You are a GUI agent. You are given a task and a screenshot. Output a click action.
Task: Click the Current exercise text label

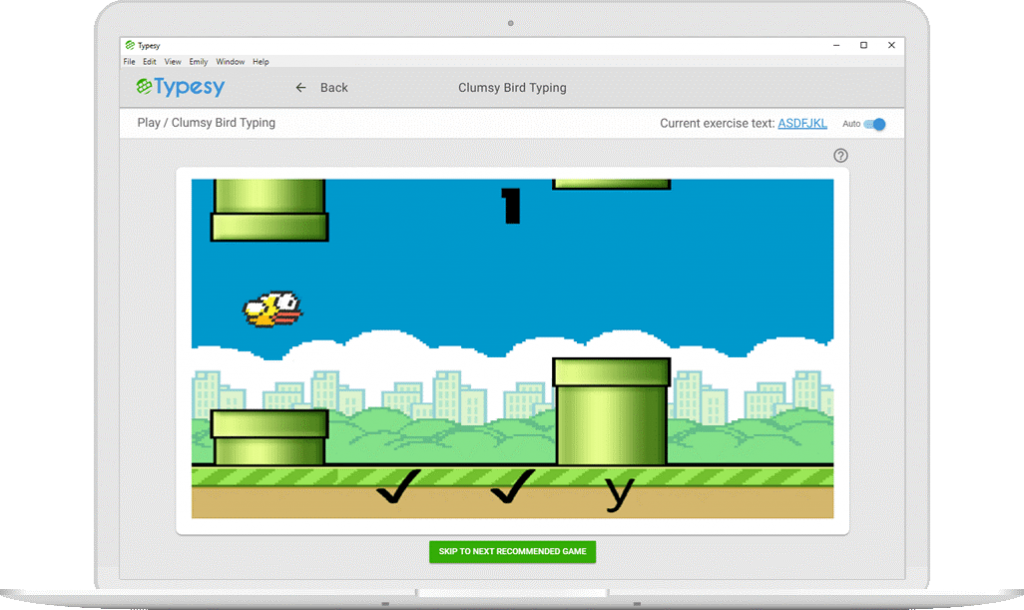717,123
